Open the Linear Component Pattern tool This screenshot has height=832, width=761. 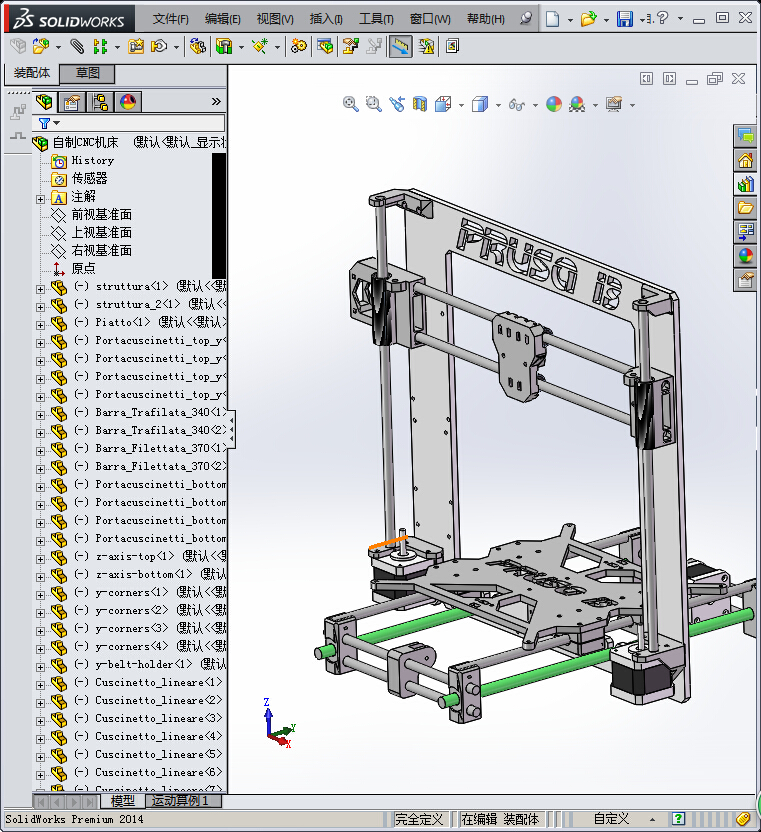100,47
